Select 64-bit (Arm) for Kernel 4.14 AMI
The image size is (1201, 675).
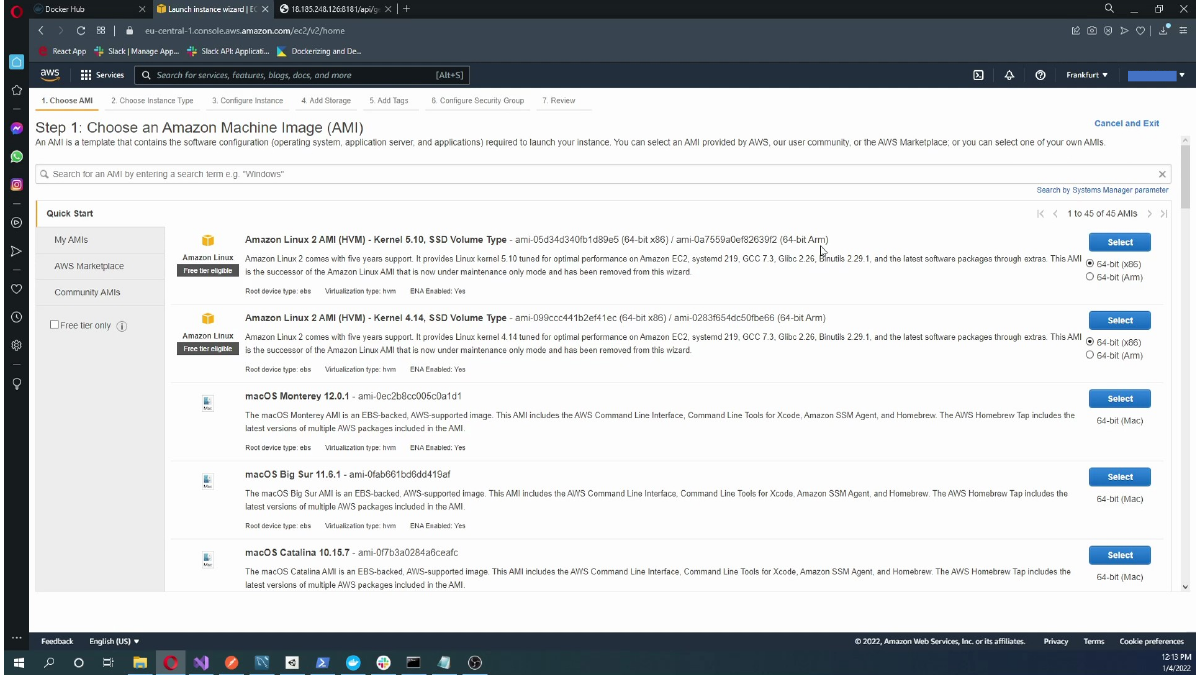point(1090,355)
